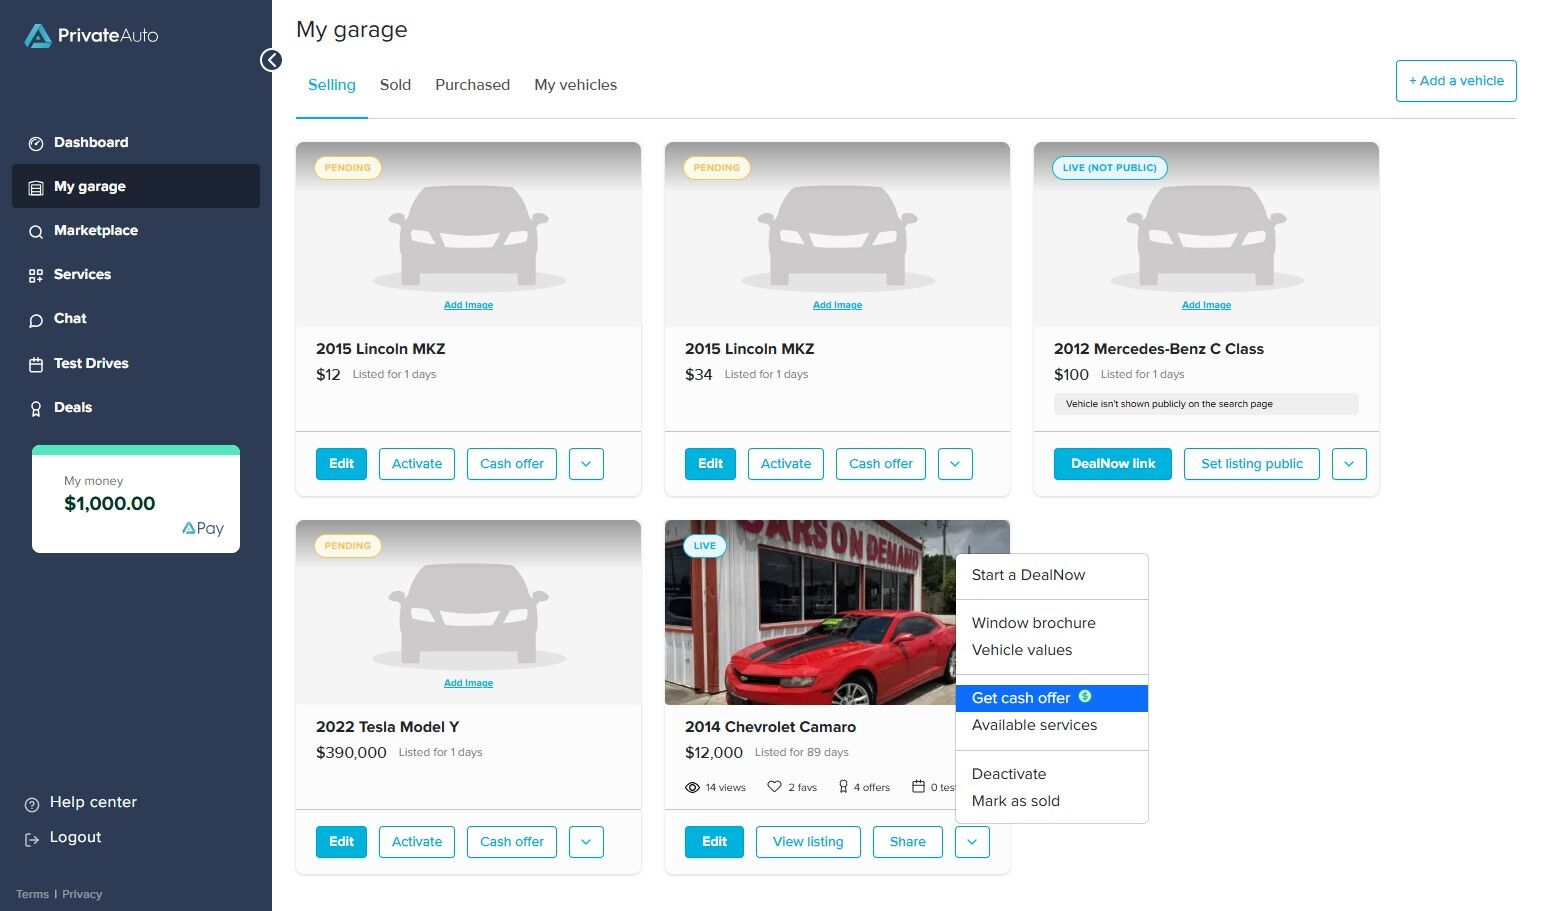Image resolution: width=1541 pixels, height=911 pixels.
Task: Select Window brochure from menu
Action: coord(1052,623)
